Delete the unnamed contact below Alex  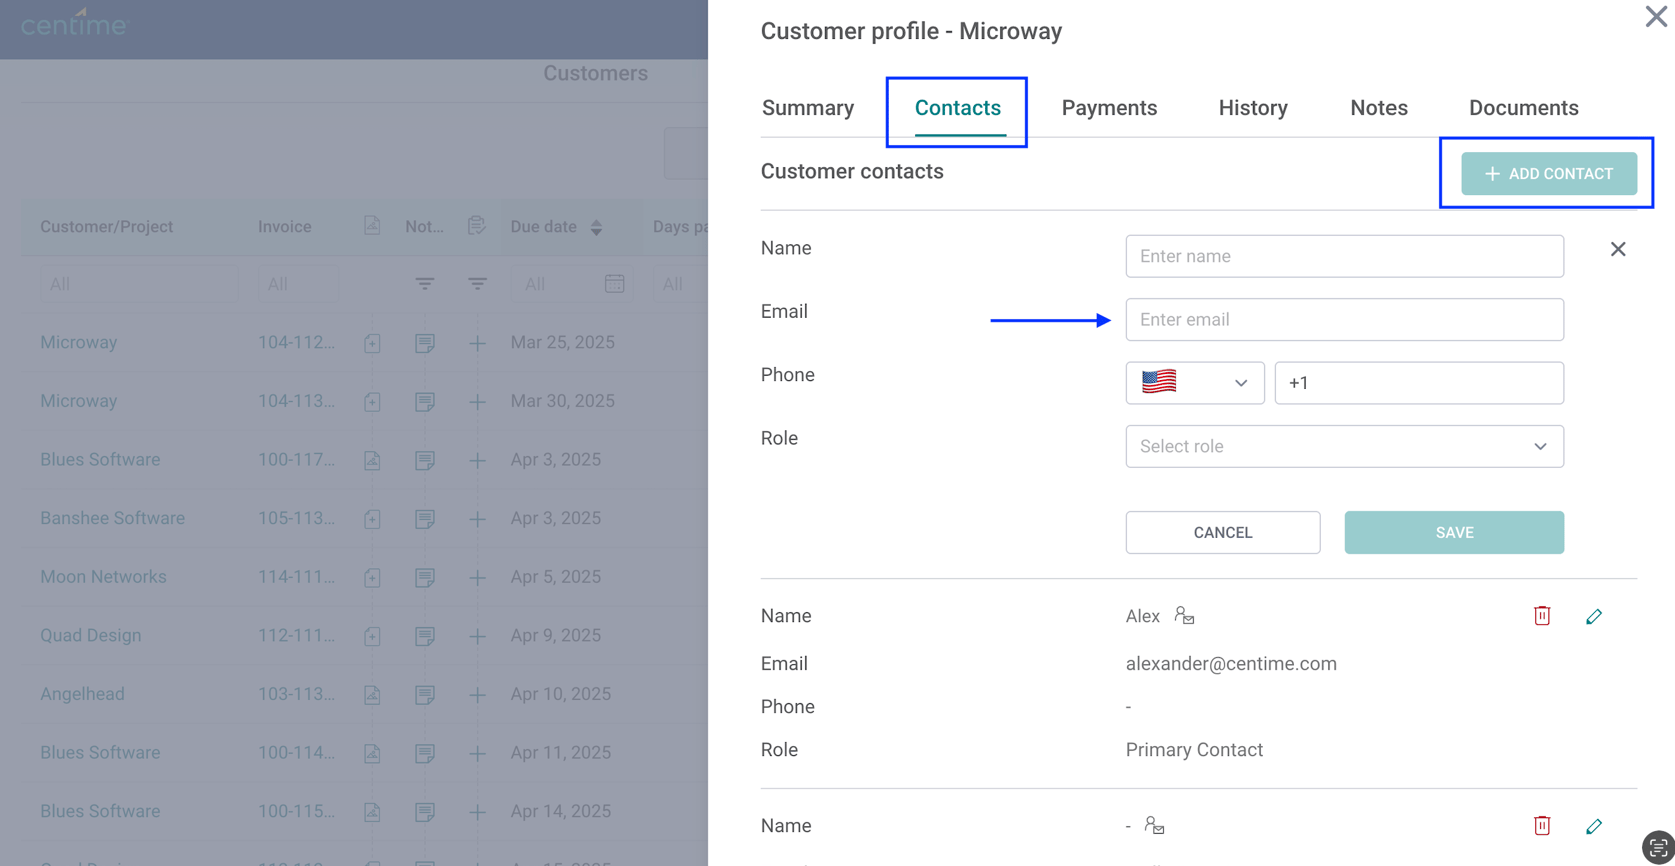(x=1542, y=825)
